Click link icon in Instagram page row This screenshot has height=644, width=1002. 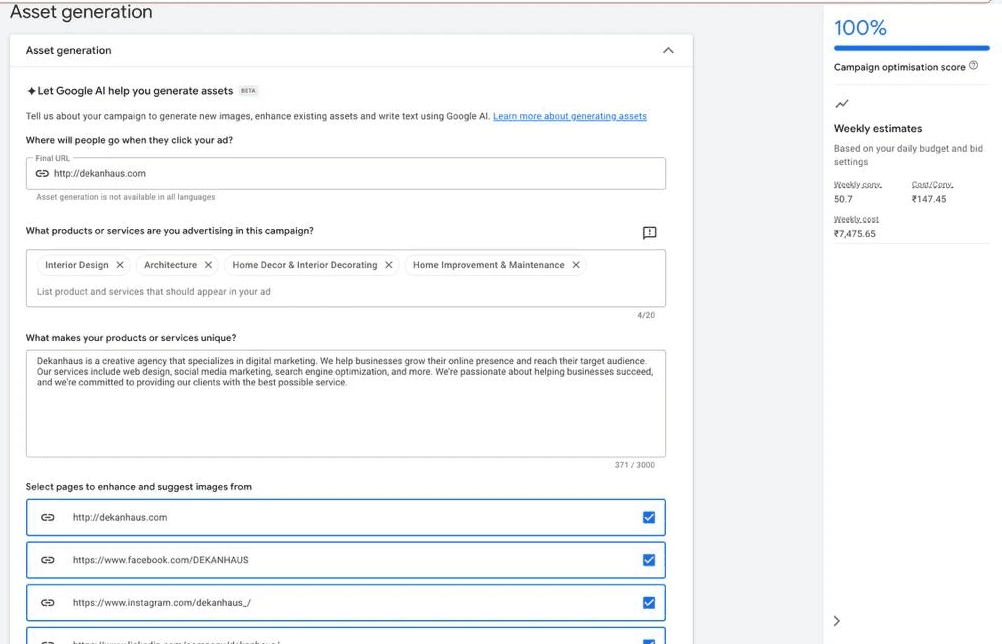click(x=48, y=602)
